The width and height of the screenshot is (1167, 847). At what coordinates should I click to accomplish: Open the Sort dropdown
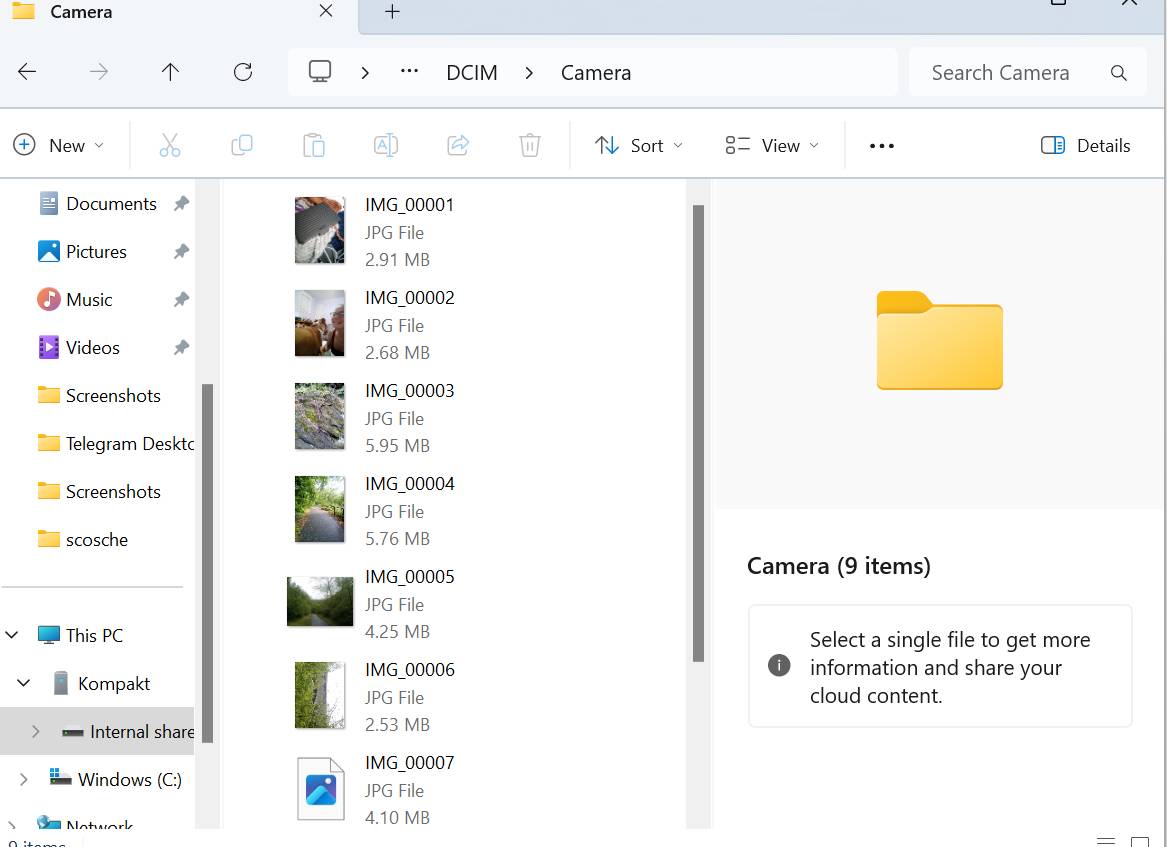[639, 145]
